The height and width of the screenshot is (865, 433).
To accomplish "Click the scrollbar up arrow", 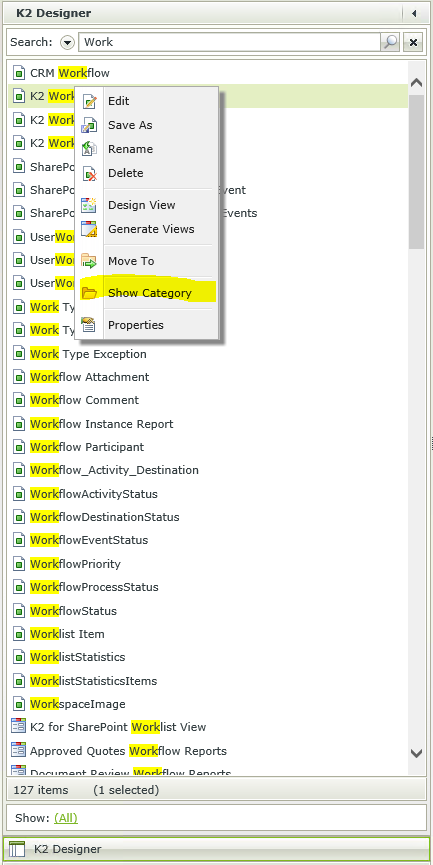I will [x=416, y=83].
